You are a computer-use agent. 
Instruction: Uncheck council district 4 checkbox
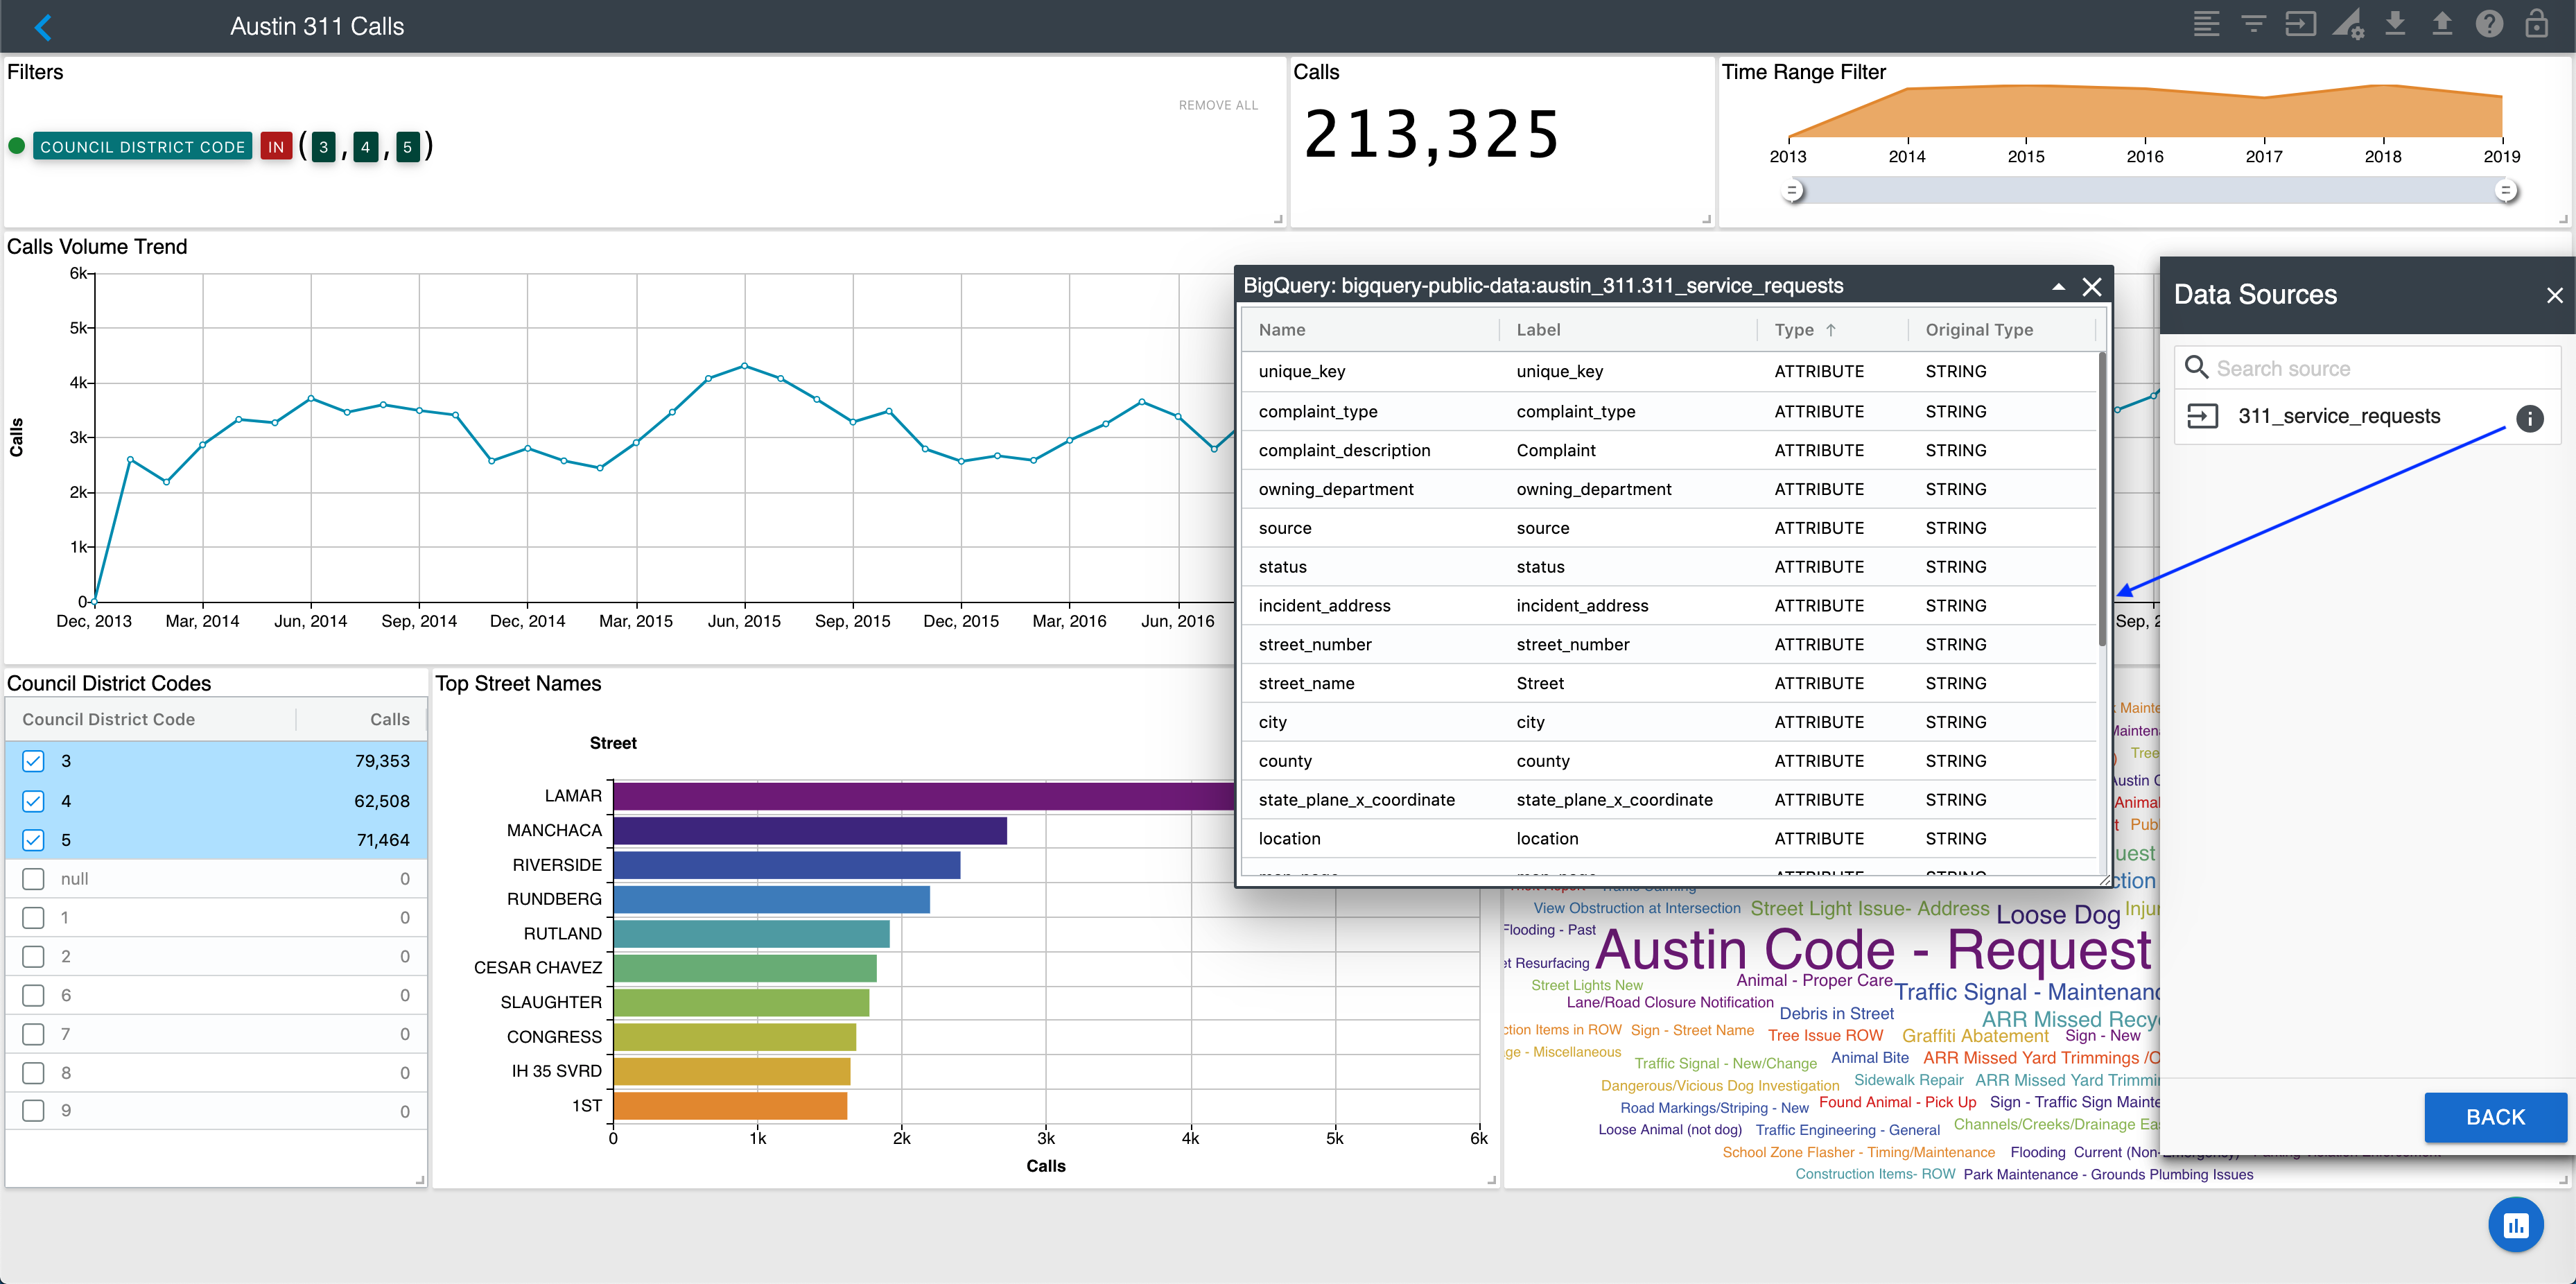33,801
